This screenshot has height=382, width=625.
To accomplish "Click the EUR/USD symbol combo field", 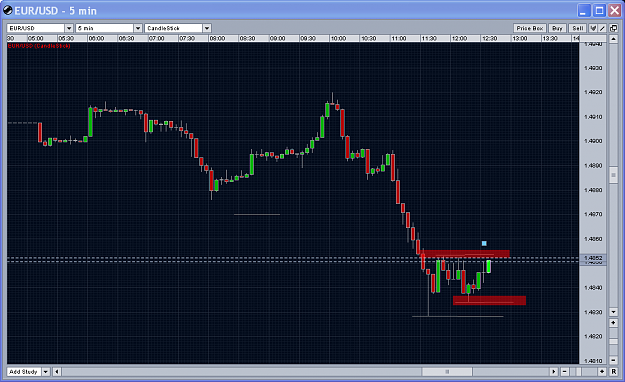I will point(35,28).
